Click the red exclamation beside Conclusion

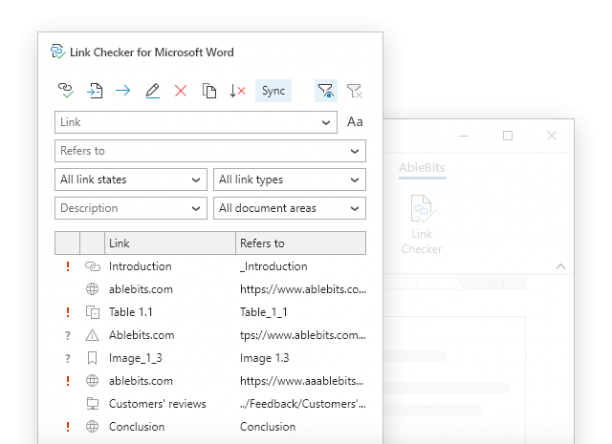(68, 427)
